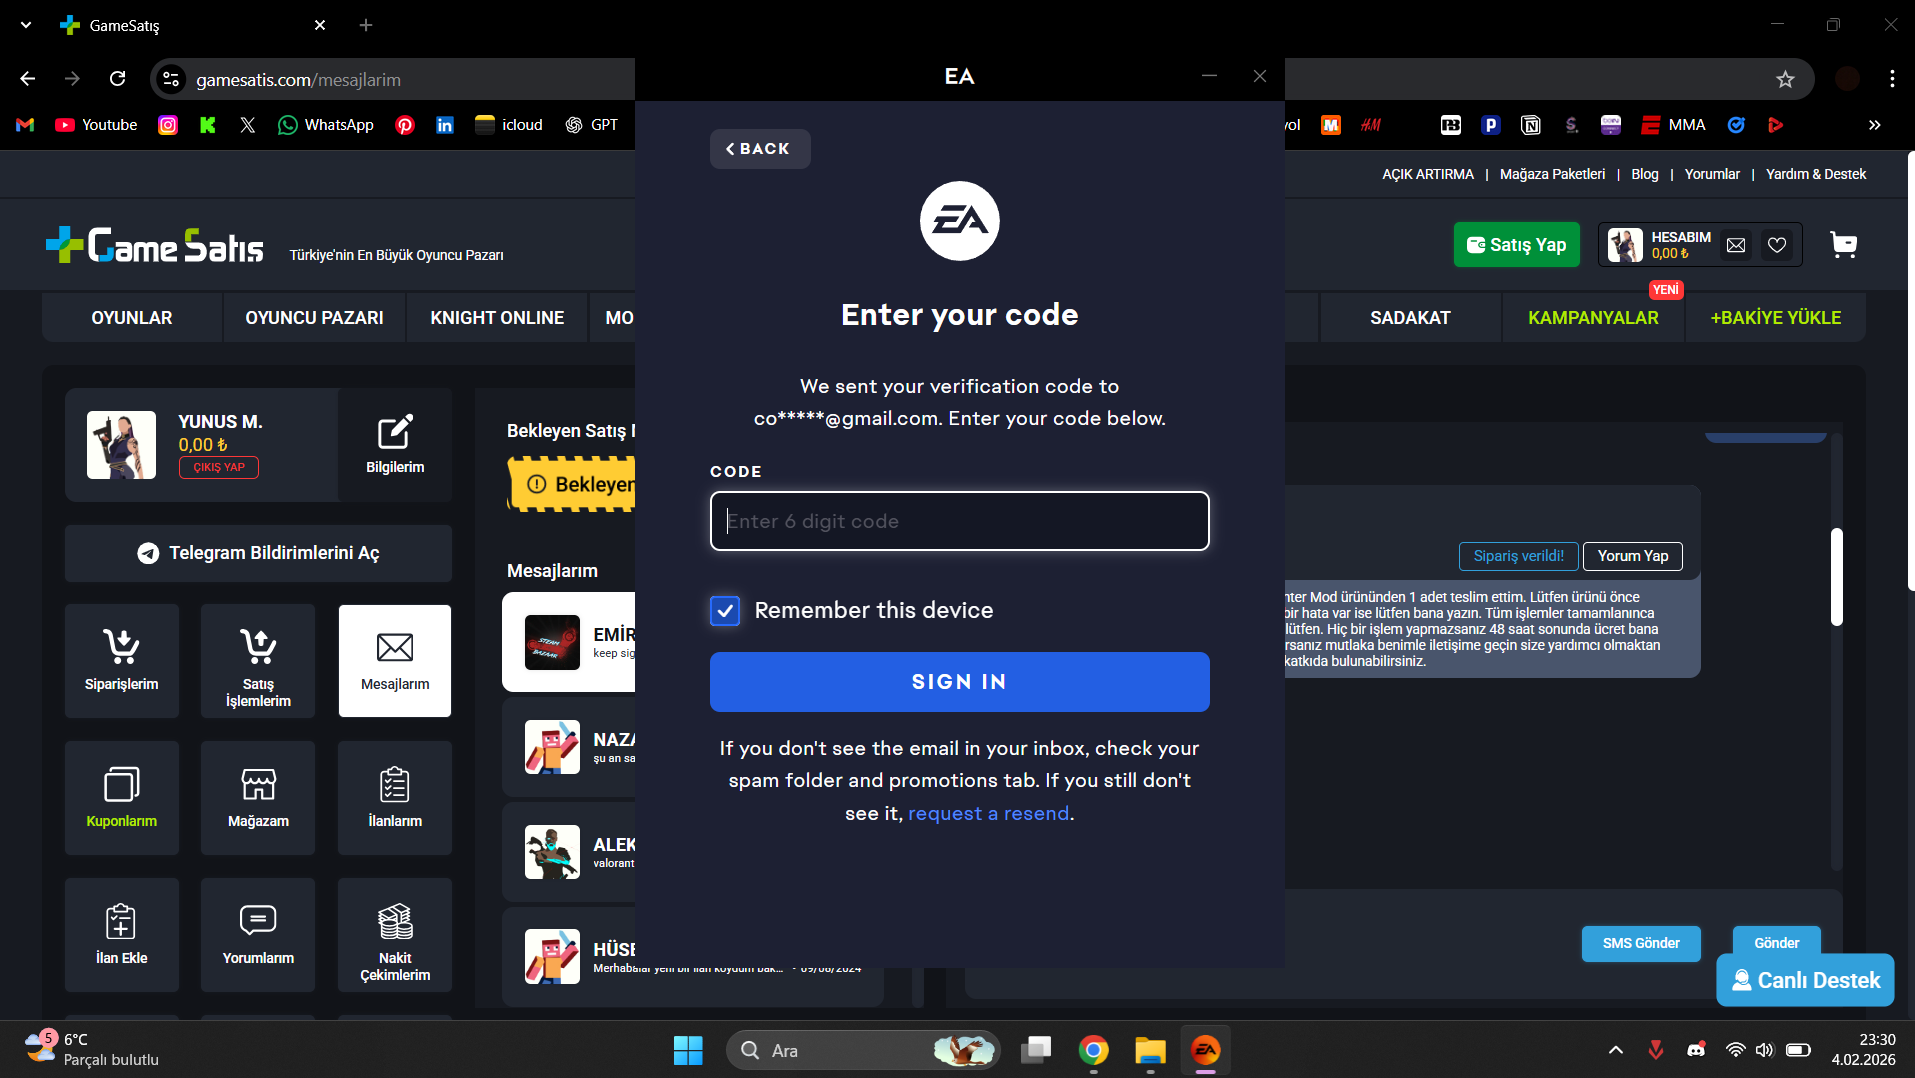
Task: Open File Explorer from the taskbar
Action: (x=1150, y=1050)
